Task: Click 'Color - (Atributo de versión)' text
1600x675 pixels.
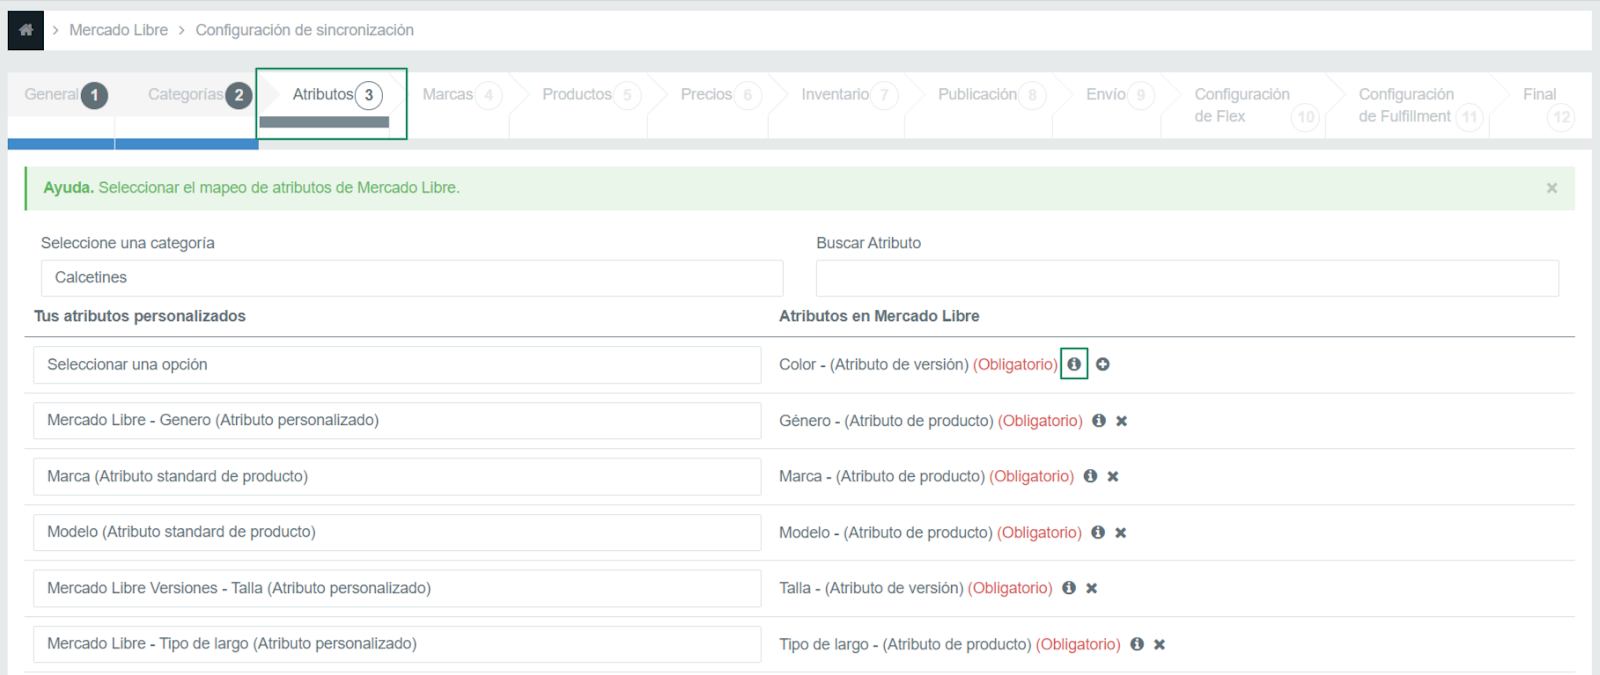Action: (x=874, y=365)
